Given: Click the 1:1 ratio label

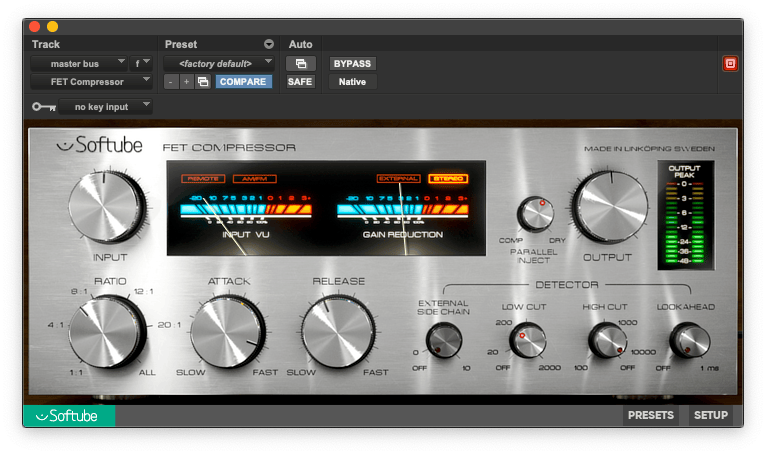Looking at the screenshot, I should pos(76,372).
